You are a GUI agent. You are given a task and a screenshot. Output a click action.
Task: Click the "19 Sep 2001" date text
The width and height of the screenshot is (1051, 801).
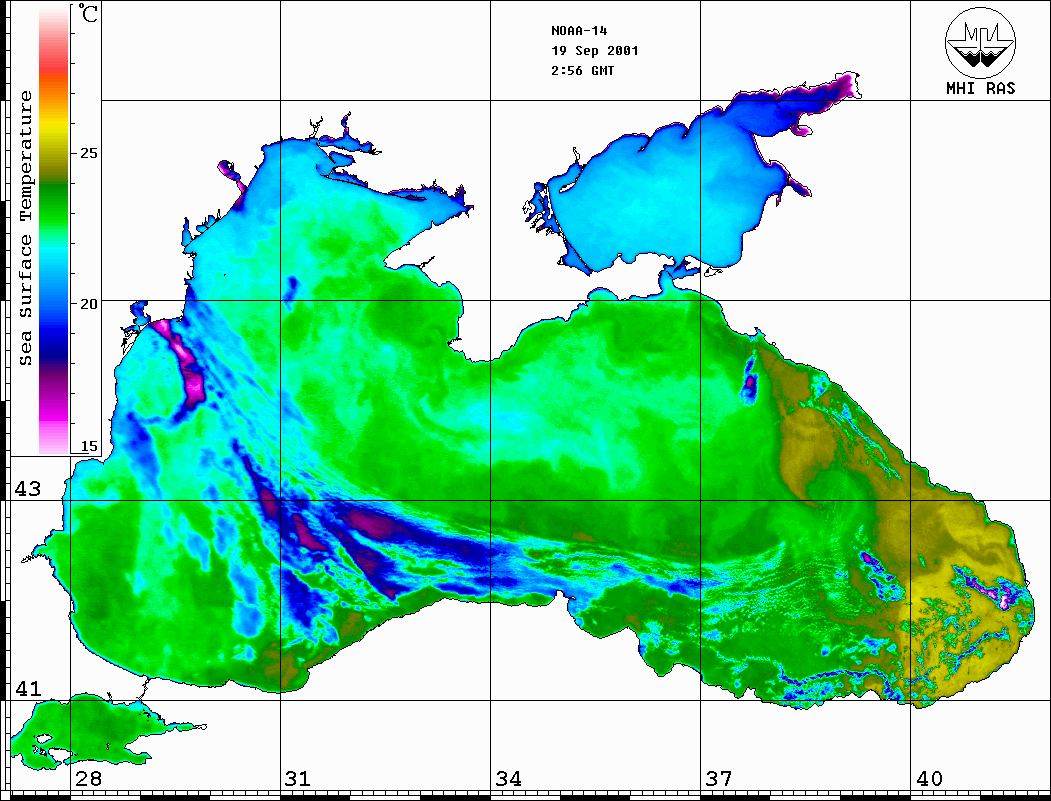click(595, 51)
